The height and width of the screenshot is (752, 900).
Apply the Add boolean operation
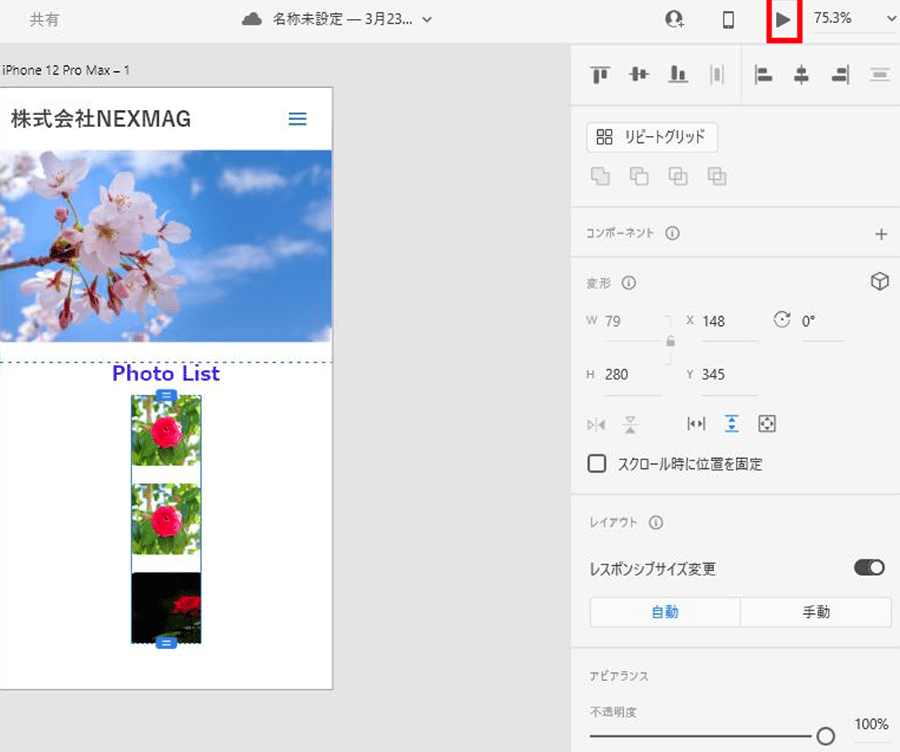[600, 176]
